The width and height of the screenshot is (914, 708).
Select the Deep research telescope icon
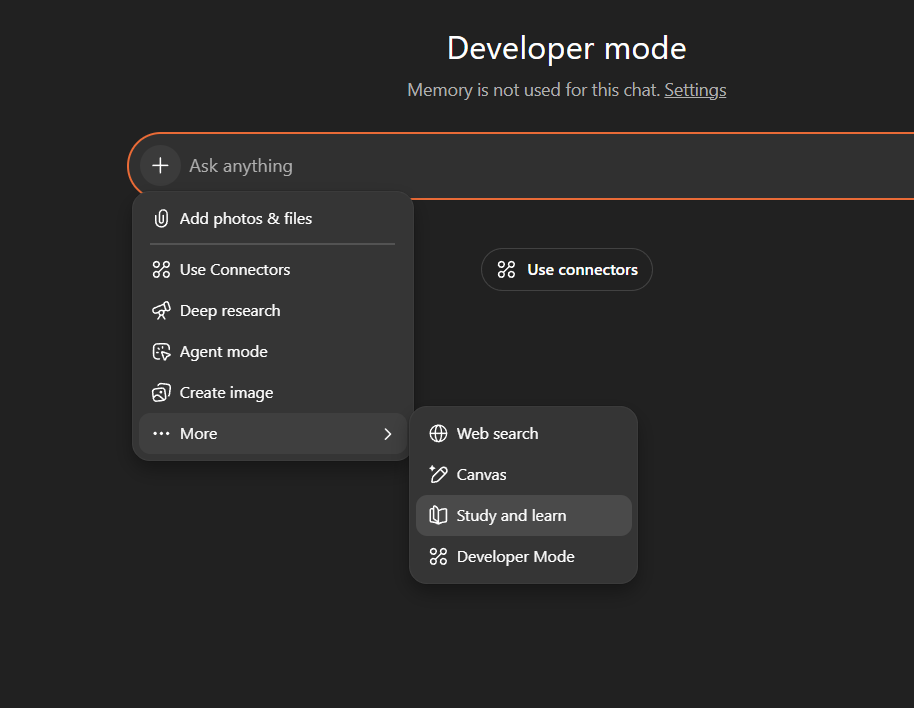pos(161,310)
